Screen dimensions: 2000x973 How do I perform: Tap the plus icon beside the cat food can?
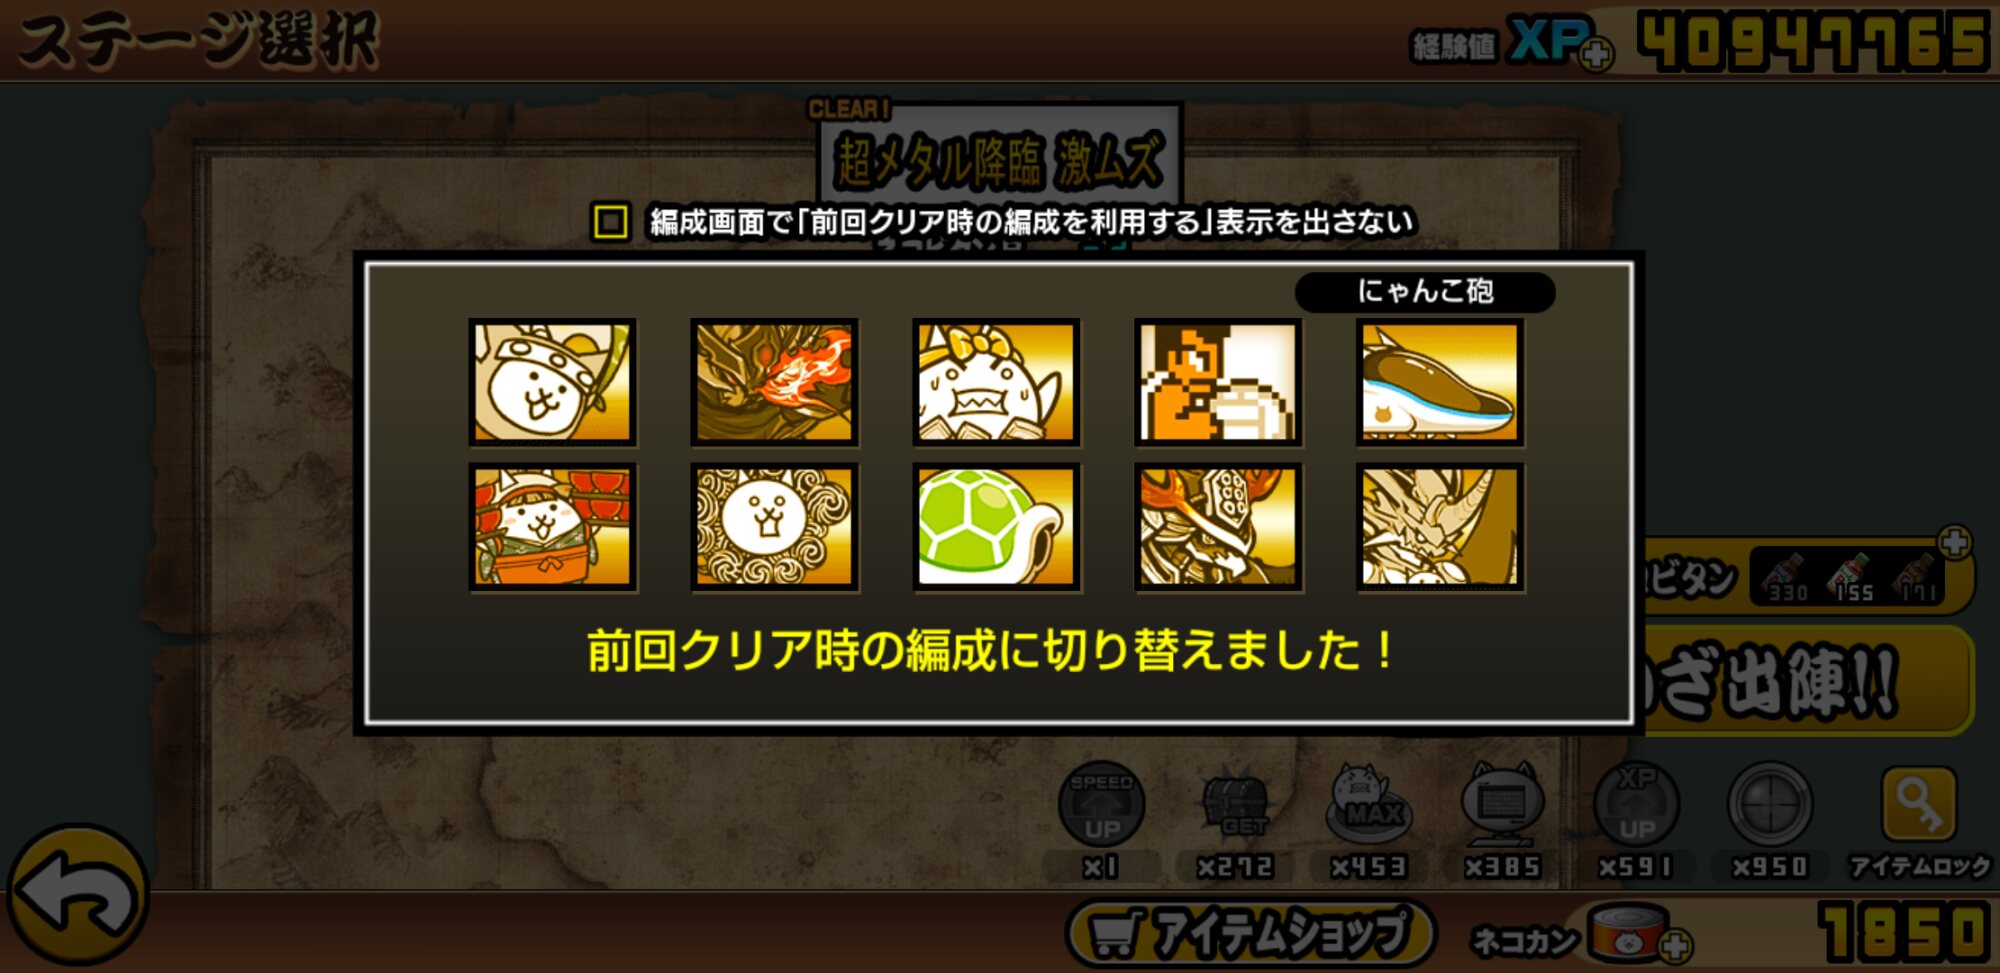1675,944
